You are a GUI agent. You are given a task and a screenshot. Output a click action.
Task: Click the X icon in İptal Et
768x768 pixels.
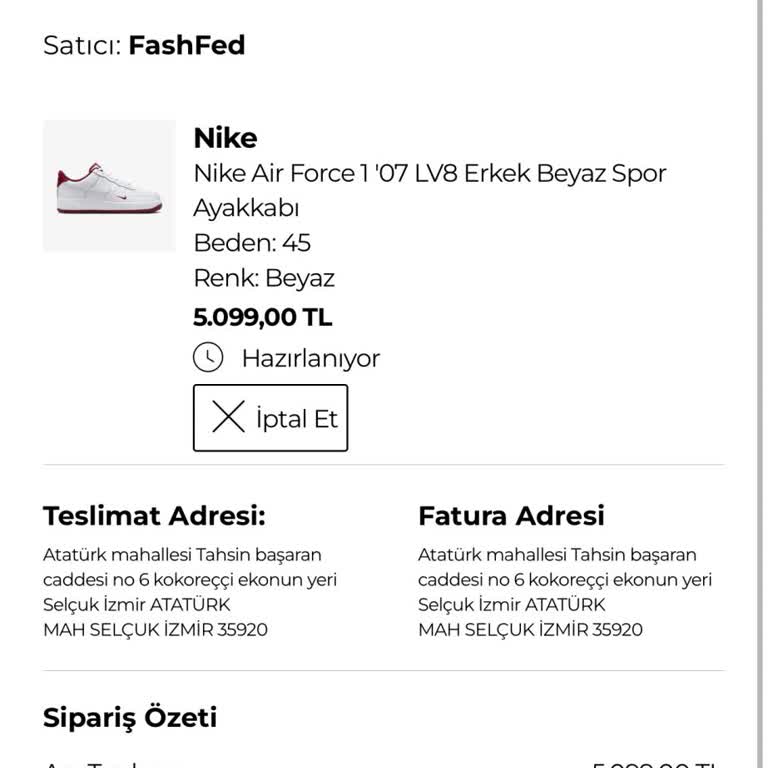(x=228, y=418)
